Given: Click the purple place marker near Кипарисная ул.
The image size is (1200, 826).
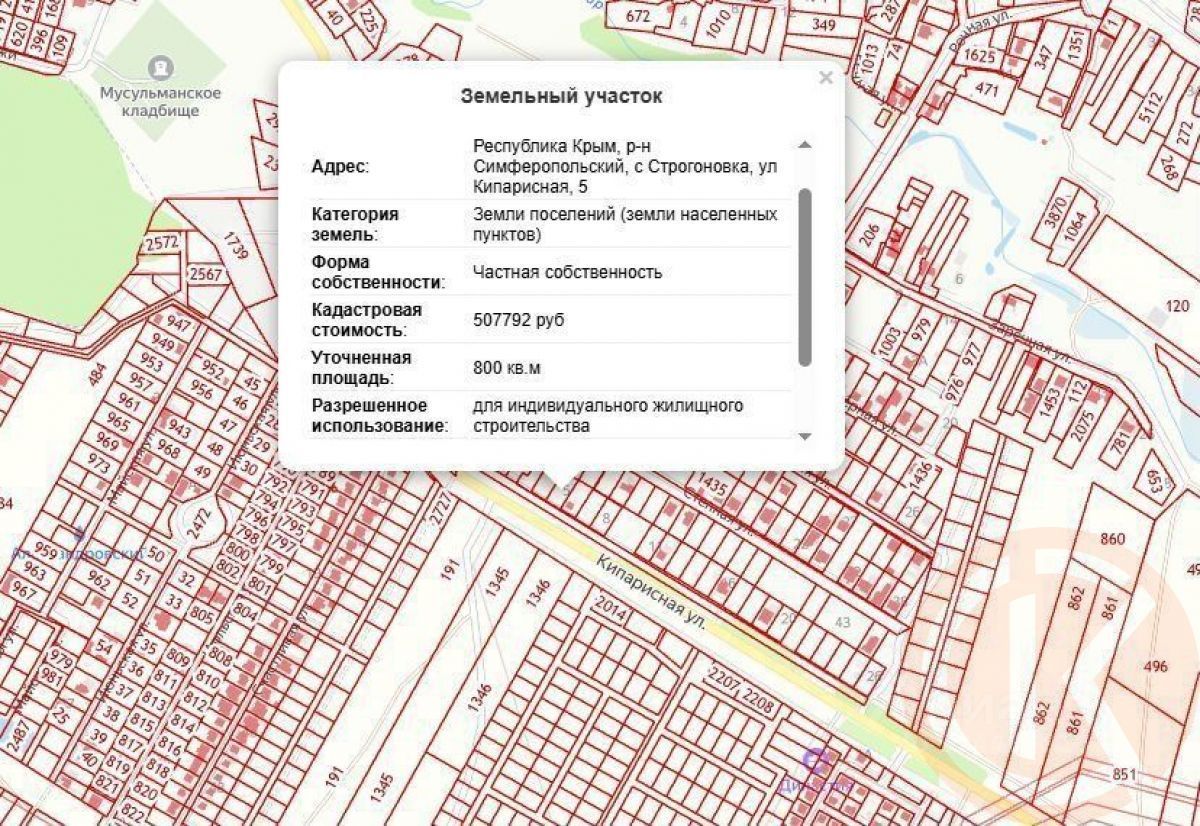Looking at the screenshot, I should click(x=818, y=762).
